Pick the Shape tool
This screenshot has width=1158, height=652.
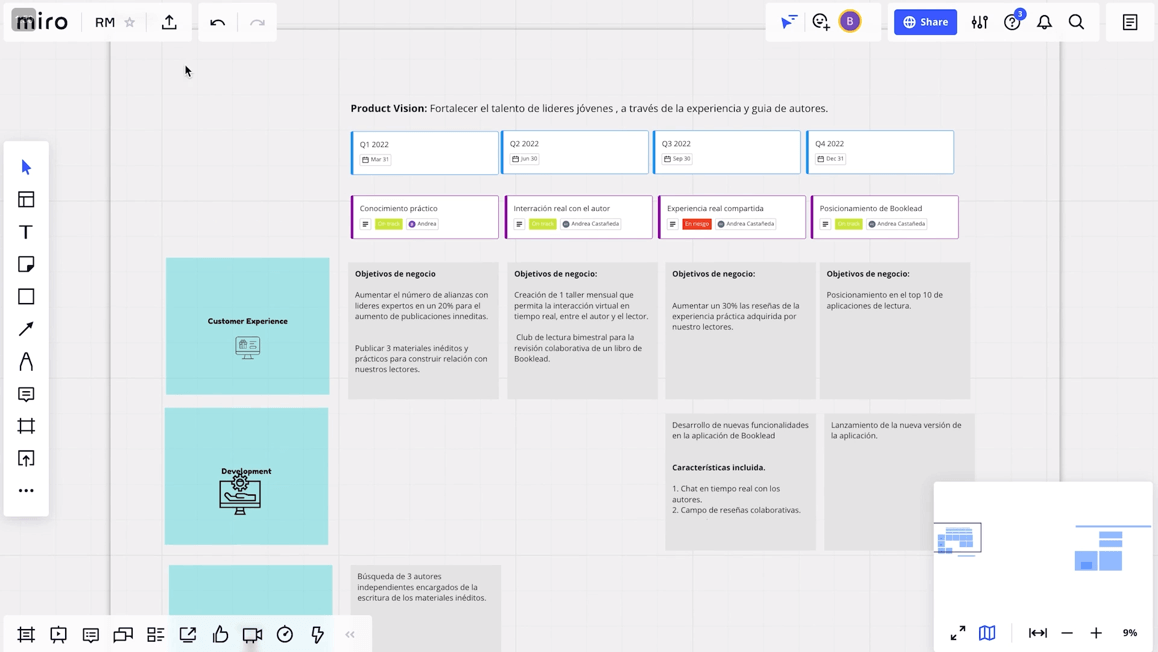pos(26,296)
